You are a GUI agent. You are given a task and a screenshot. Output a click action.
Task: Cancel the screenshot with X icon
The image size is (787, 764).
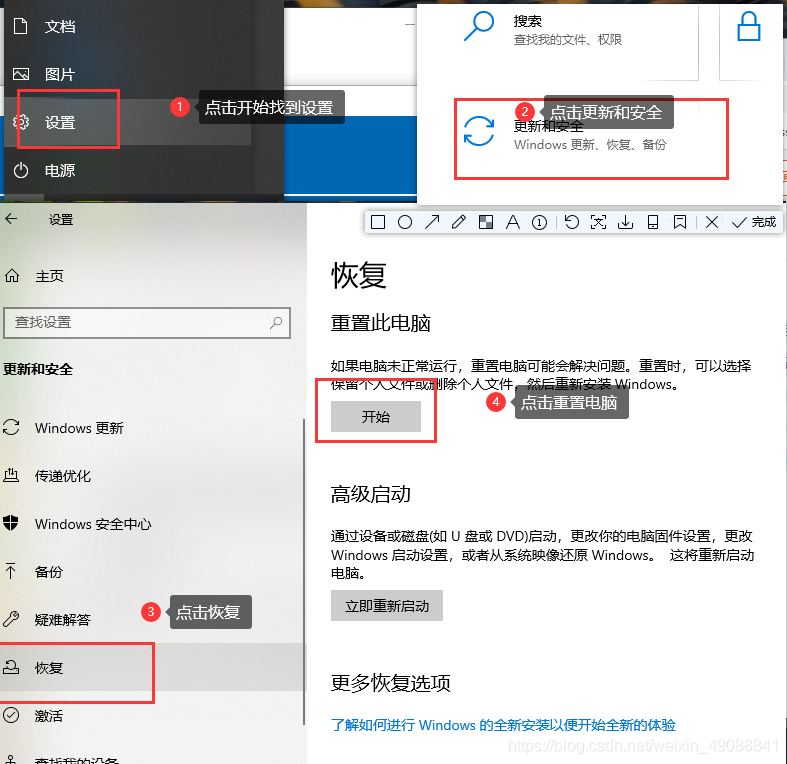[x=712, y=222]
